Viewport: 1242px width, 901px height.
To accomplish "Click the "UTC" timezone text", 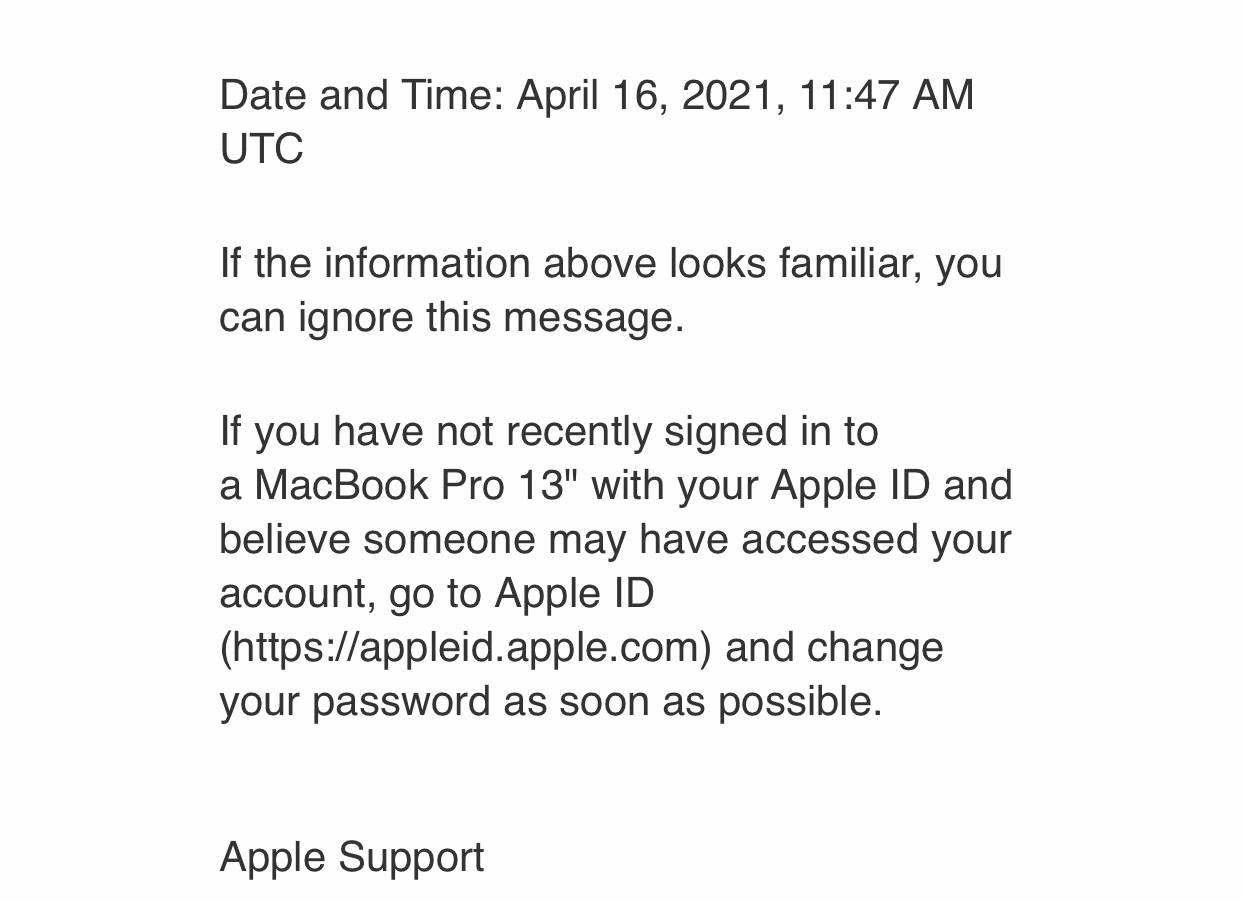I will (x=261, y=150).
